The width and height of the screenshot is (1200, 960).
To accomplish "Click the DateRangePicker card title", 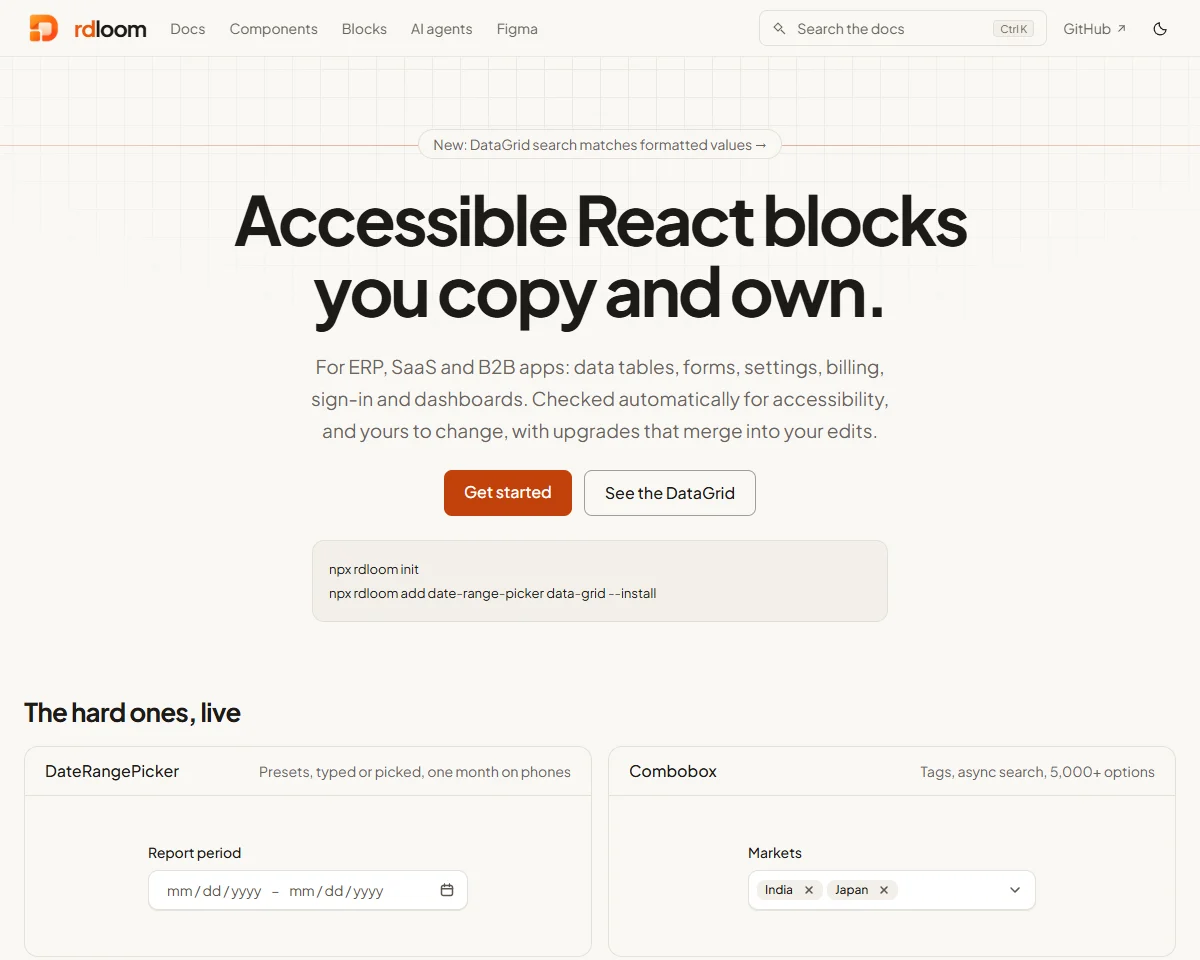I will (x=112, y=771).
